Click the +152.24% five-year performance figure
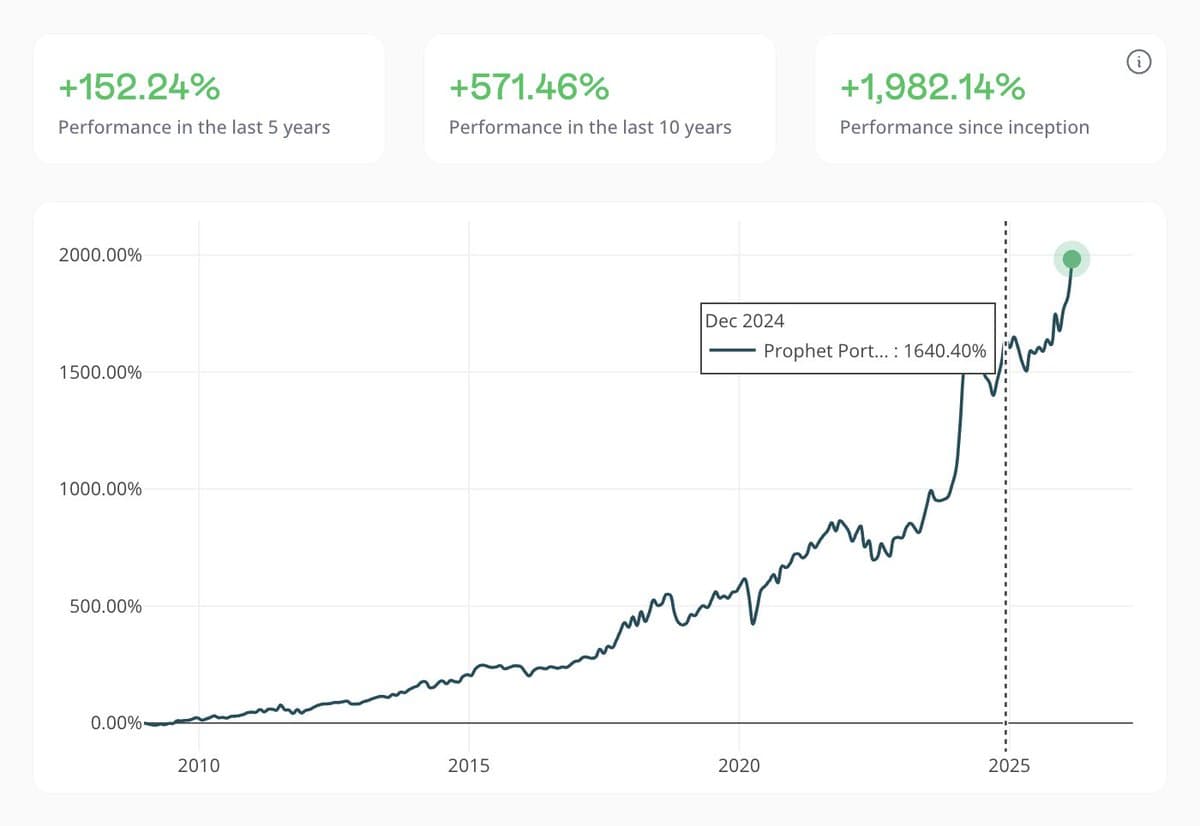1200x826 pixels. tap(139, 87)
